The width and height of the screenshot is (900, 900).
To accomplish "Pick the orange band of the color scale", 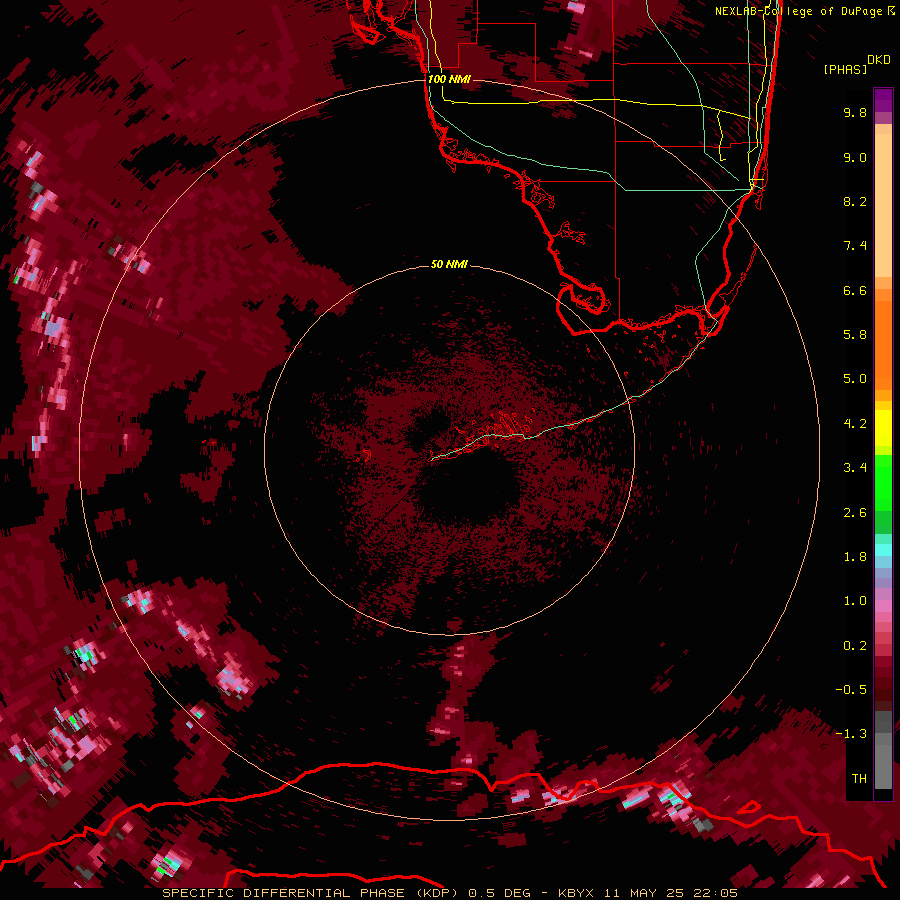I will coord(883,344).
